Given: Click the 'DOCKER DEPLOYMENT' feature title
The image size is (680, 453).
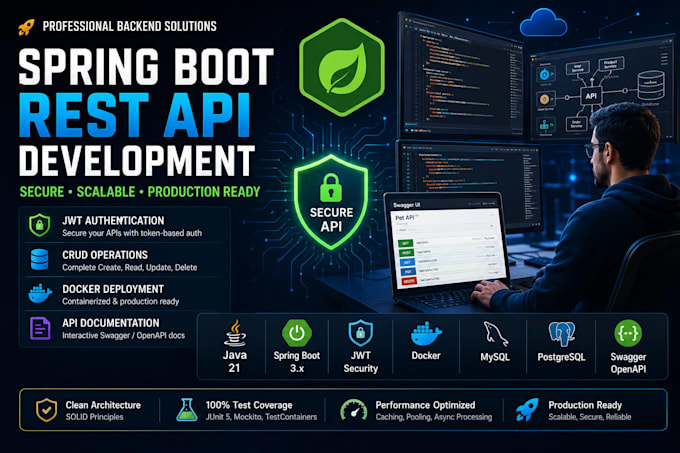Looking at the screenshot, I should click(x=113, y=289).
